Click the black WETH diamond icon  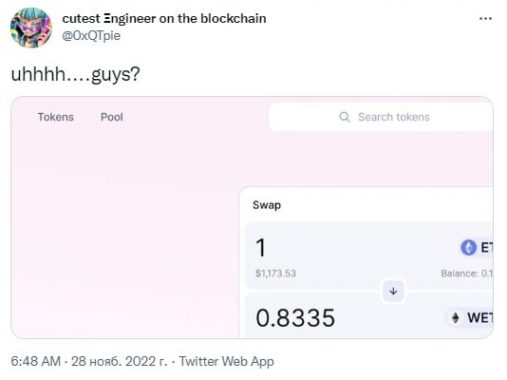click(455, 318)
